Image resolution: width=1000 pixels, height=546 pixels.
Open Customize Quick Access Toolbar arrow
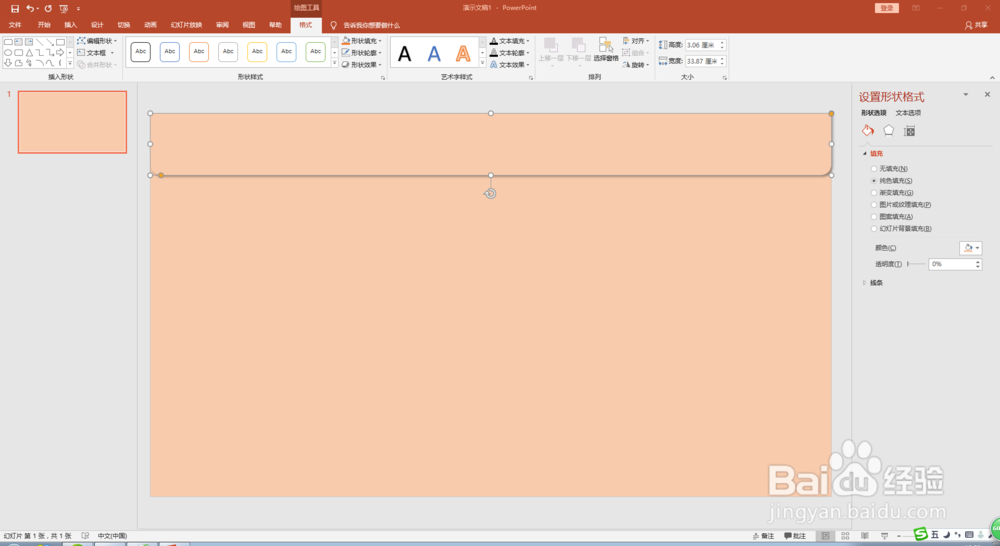pyautogui.click(x=78, y=9)
